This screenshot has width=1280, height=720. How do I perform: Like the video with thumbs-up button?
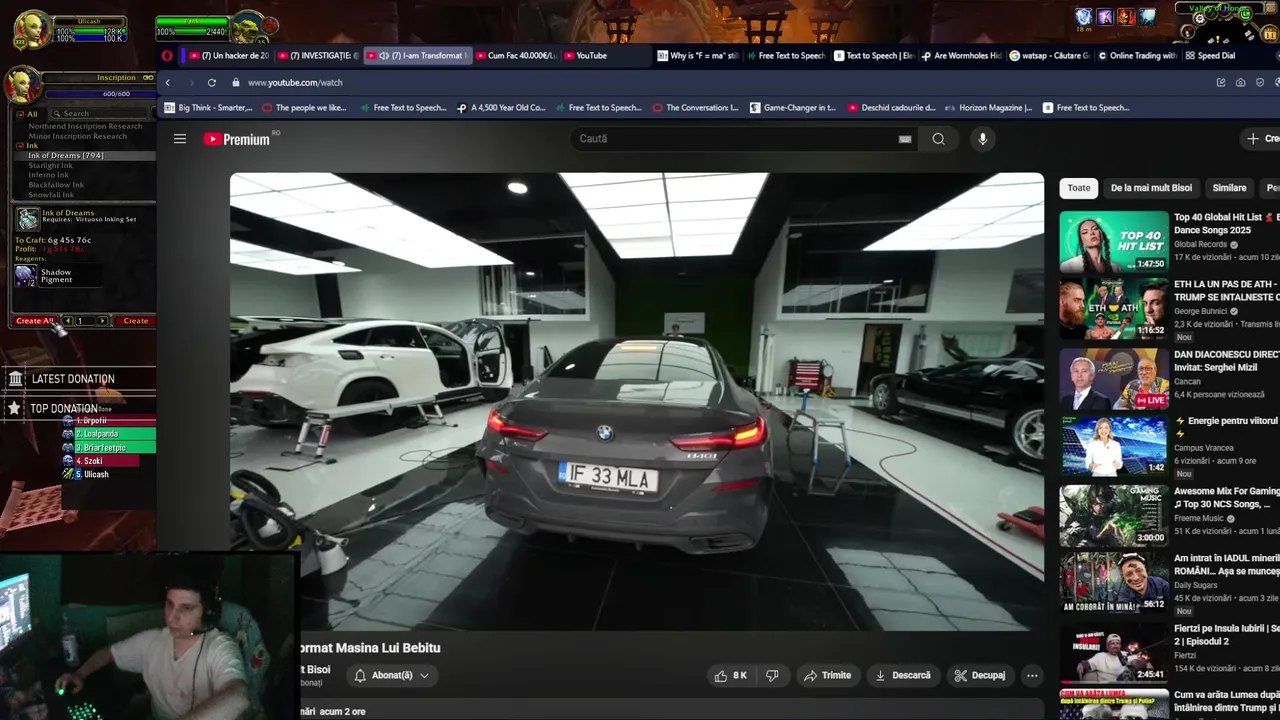730,676
